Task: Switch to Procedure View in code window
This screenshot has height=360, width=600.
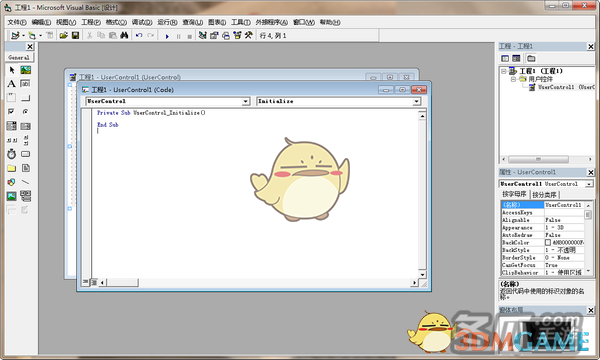Action: pos(85,282)
